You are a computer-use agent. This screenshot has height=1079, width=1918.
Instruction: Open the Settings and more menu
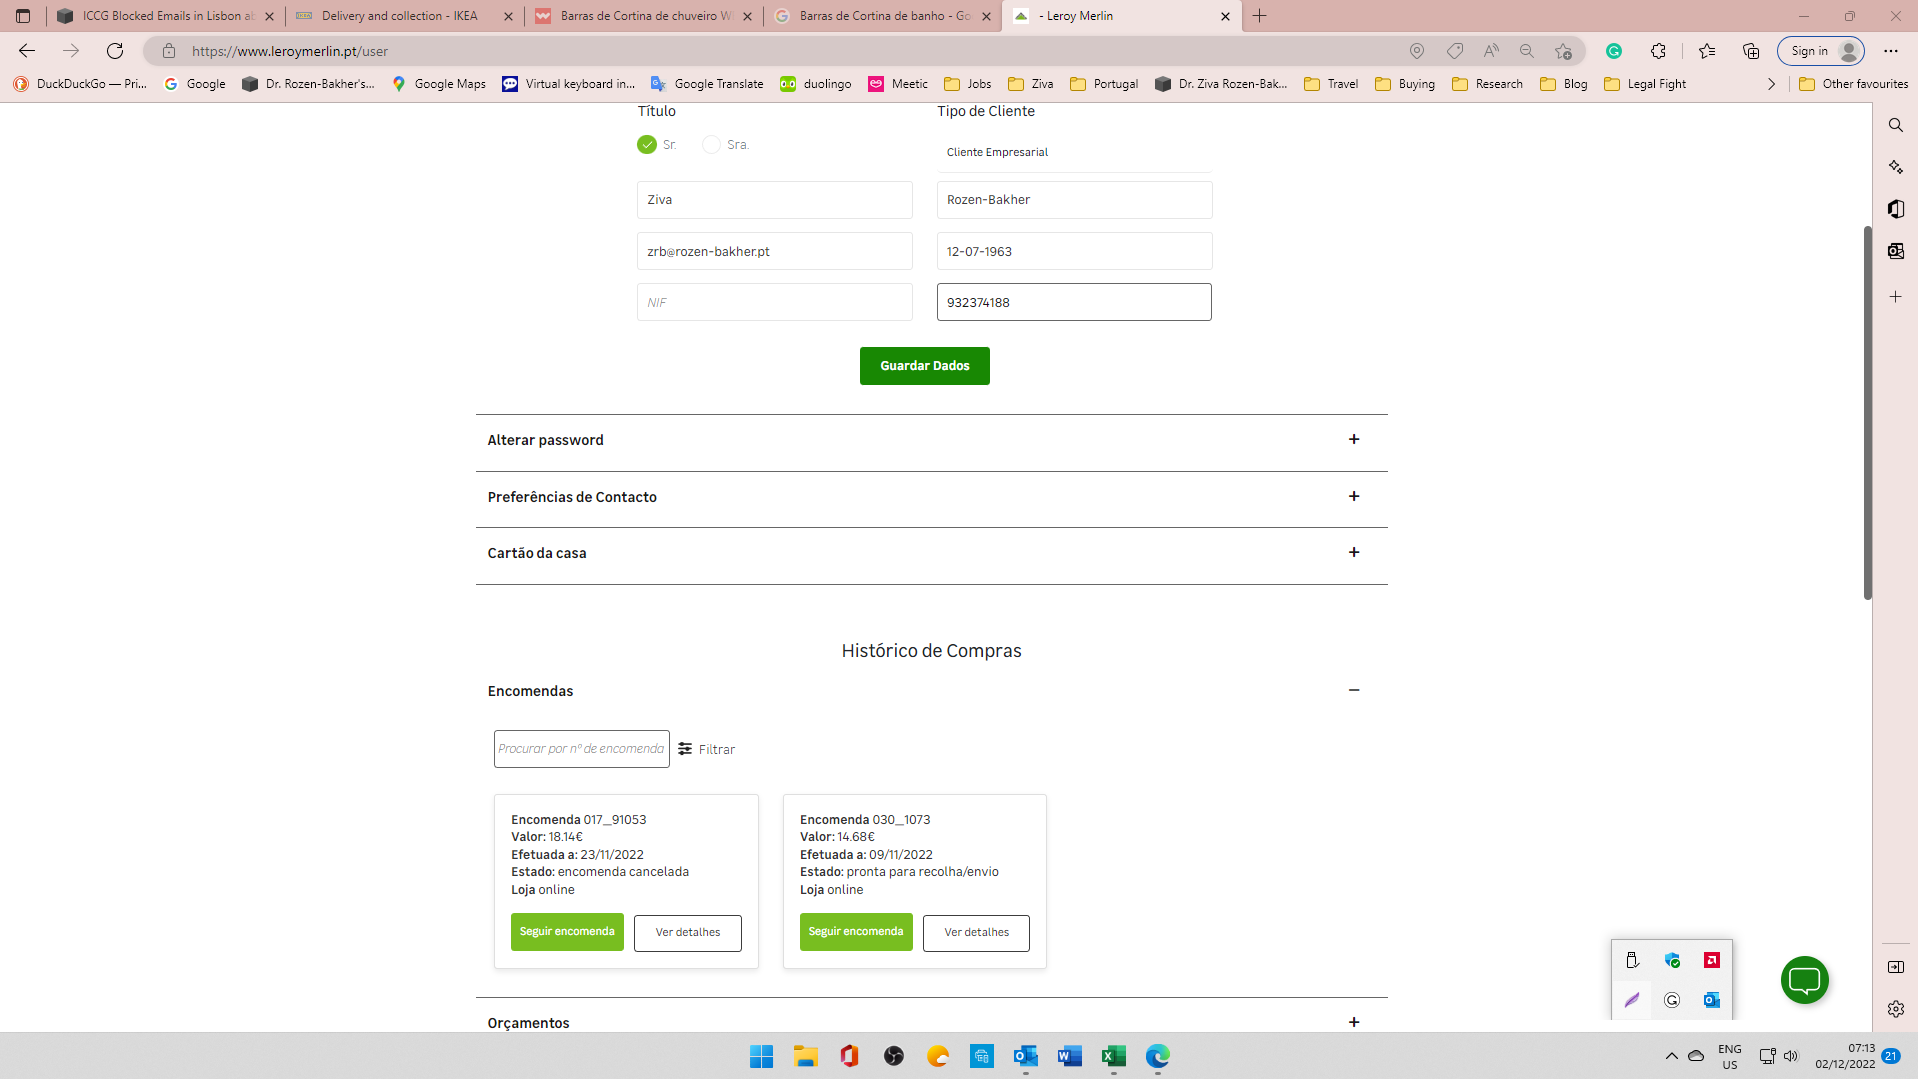pos(1890,51)
